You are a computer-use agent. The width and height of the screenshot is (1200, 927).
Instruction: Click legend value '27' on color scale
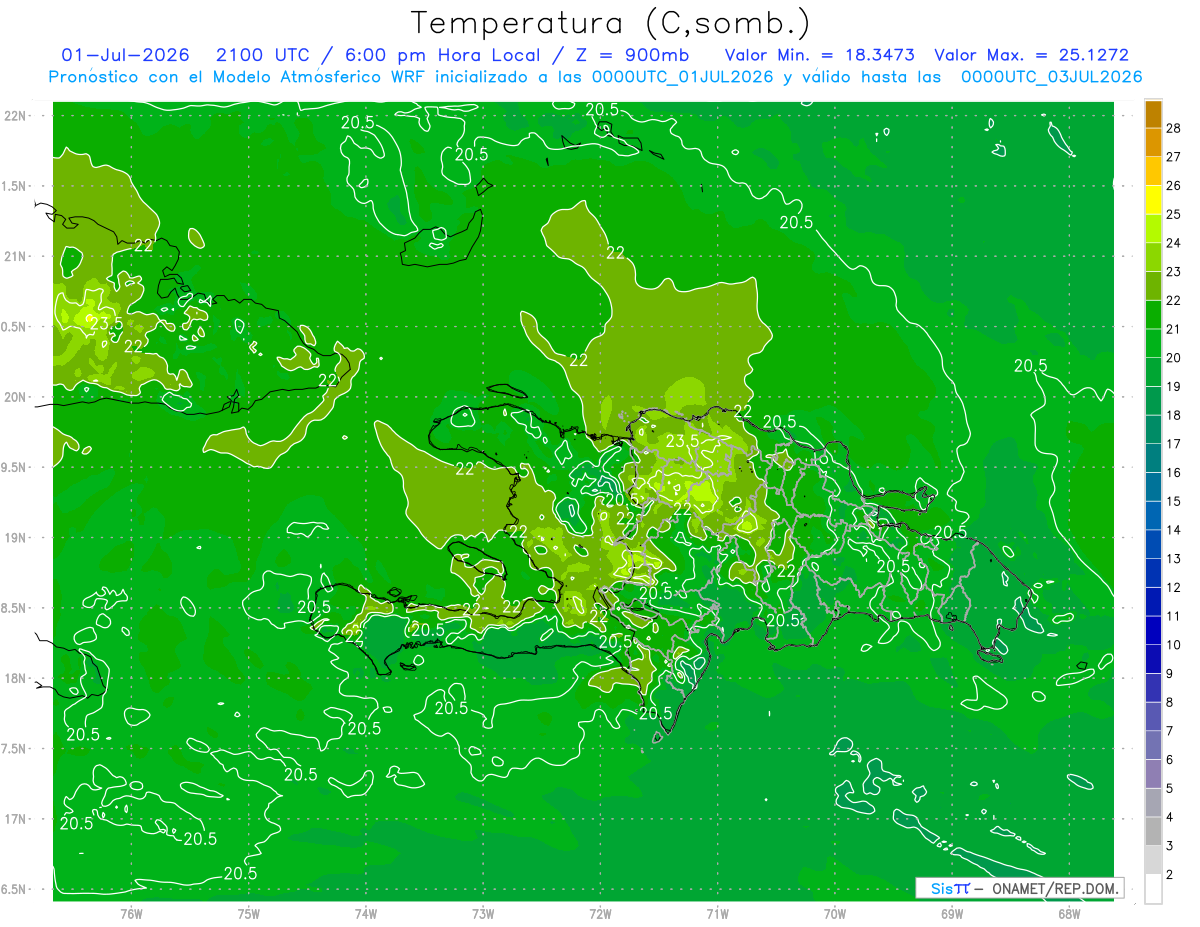point(1174,157)
